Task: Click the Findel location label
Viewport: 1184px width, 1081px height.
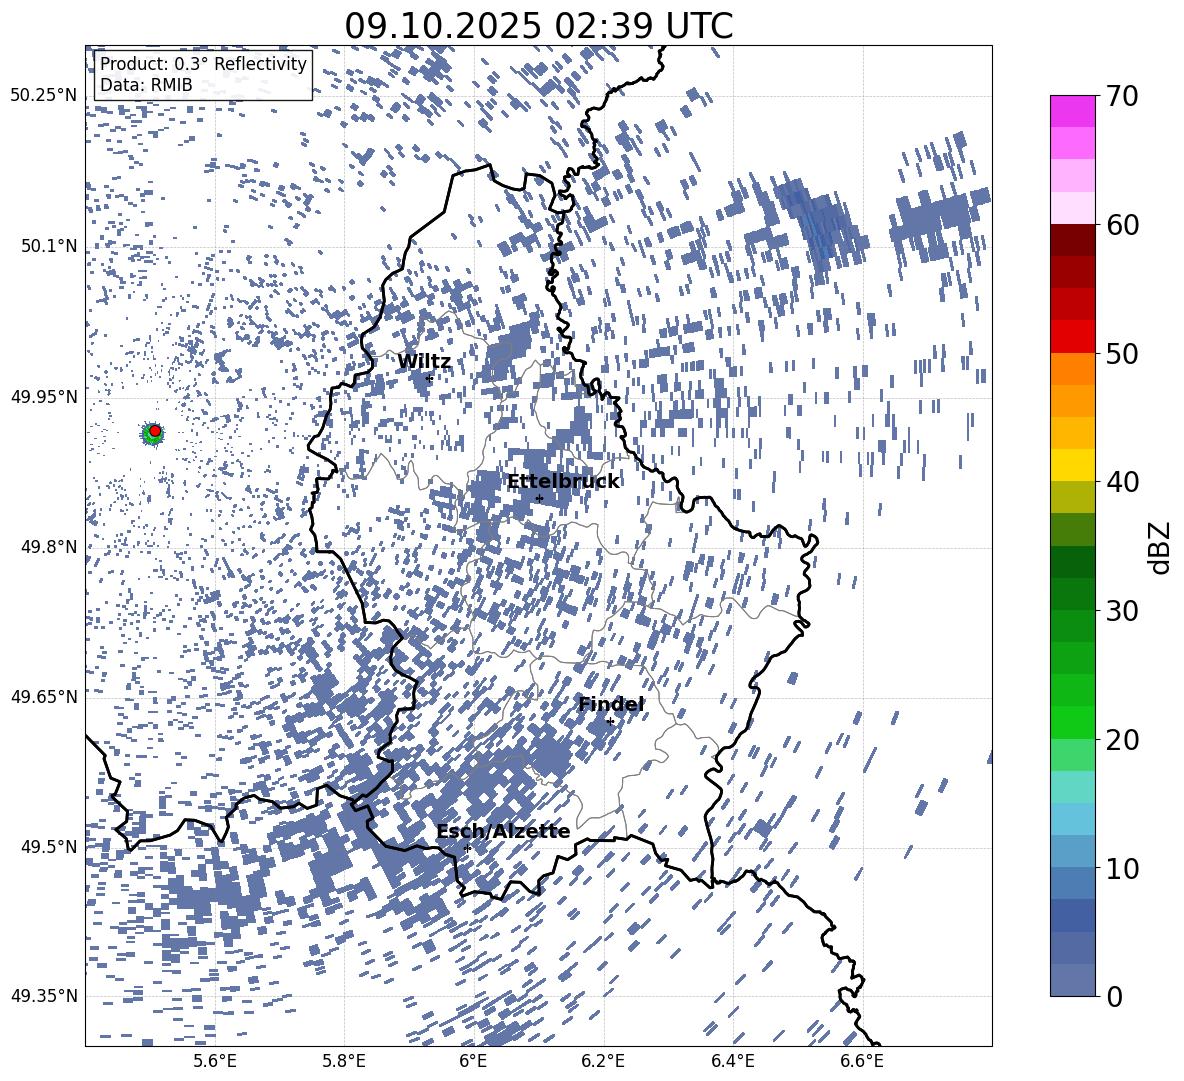Action: [x=611, y=704]
